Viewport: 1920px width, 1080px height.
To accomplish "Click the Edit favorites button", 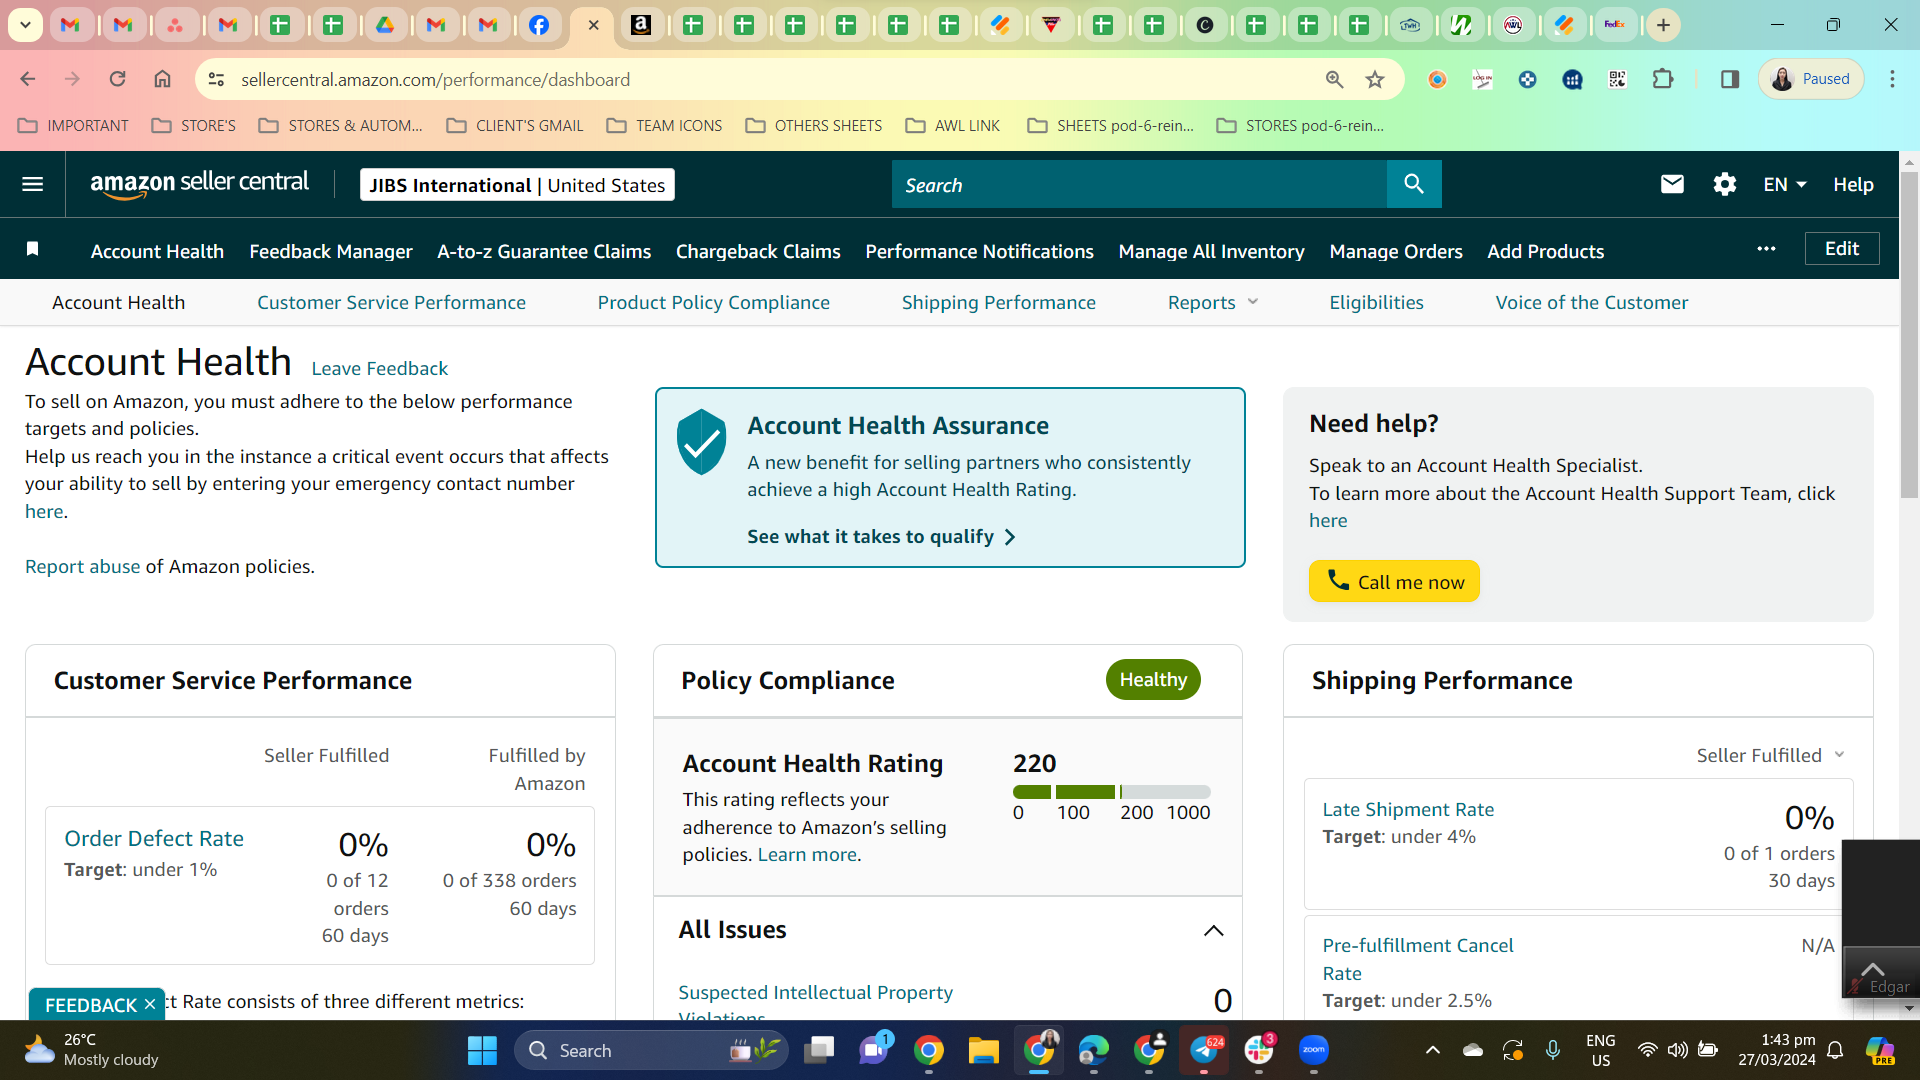I will coord(1841,249).
